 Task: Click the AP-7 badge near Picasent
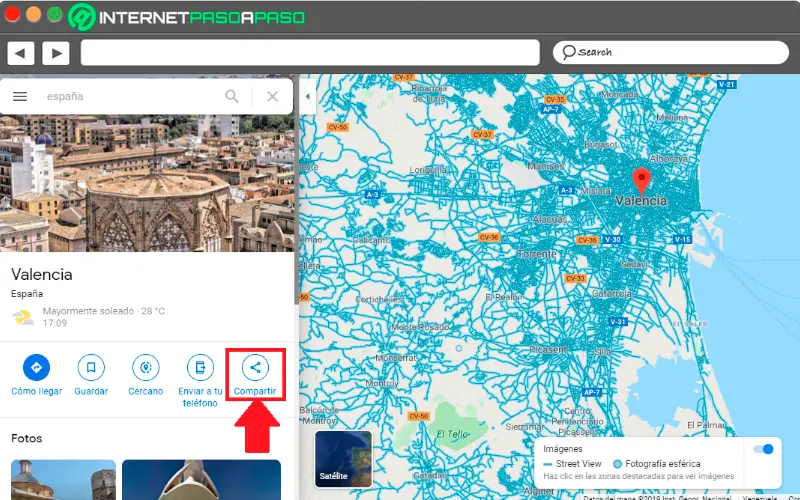click(592, 392)
